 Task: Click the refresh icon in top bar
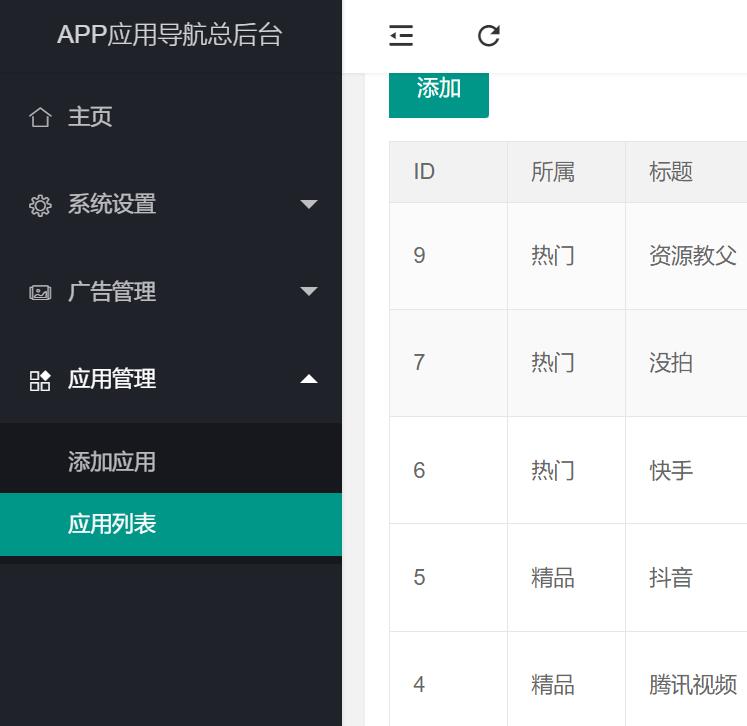[488, 36]
